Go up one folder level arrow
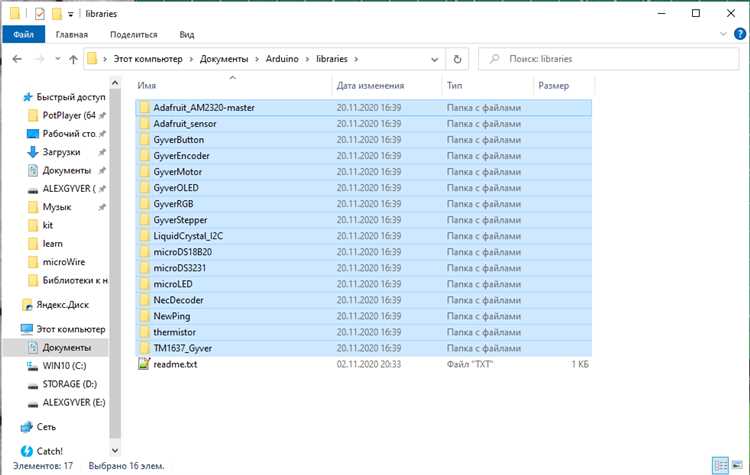750x475 pixels. (x=73, y=59)
